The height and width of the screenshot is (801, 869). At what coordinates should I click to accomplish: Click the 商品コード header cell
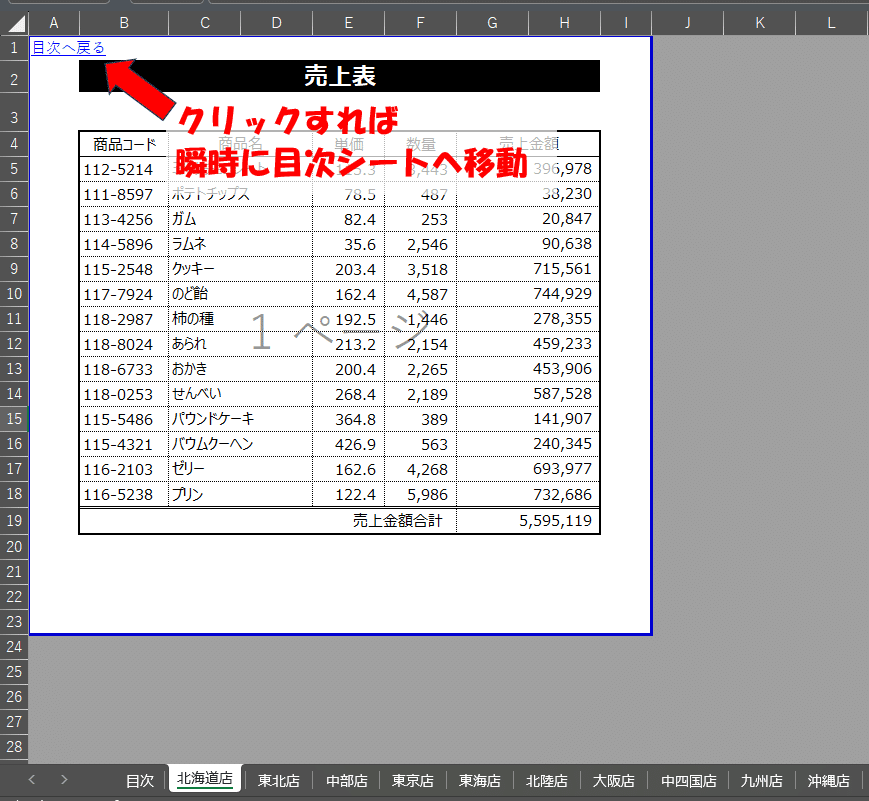tap(121, 144)
